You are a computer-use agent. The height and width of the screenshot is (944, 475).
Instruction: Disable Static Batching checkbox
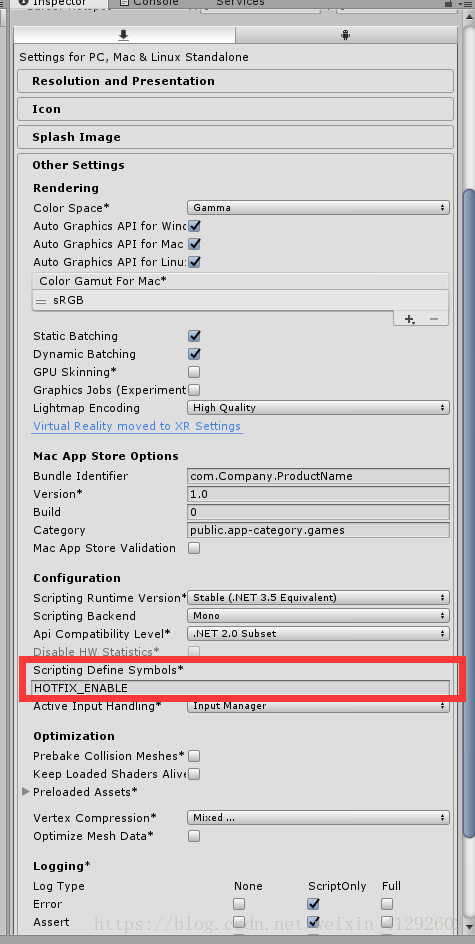click(x=194, y=336)
